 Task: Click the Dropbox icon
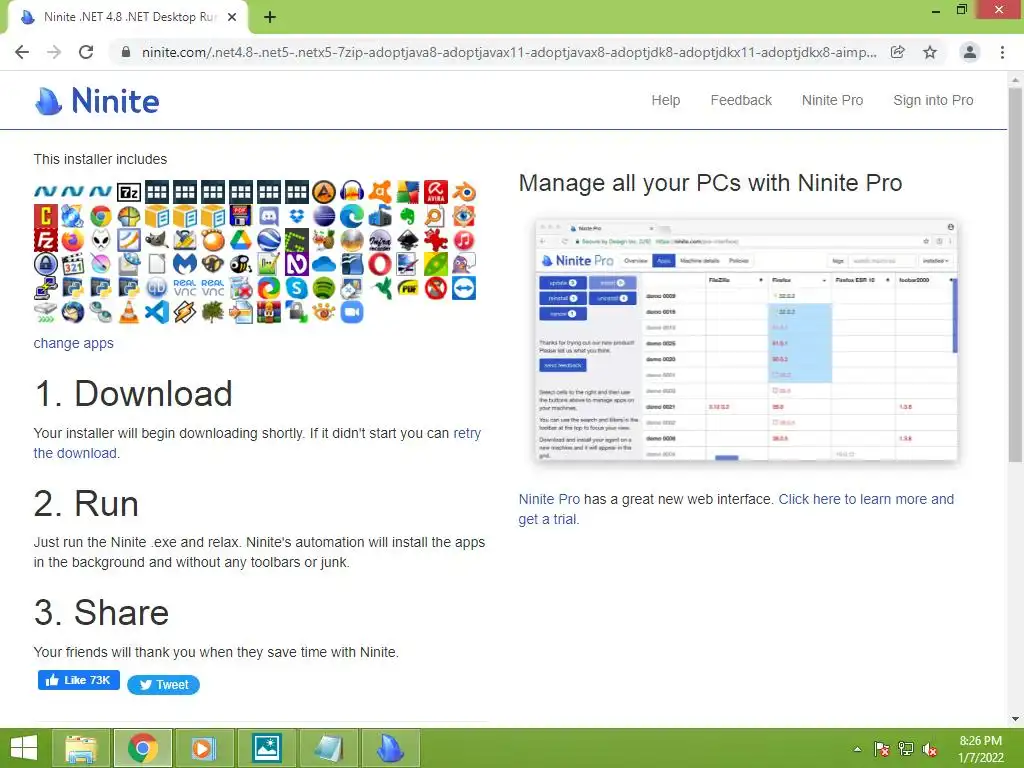point(296,216)
